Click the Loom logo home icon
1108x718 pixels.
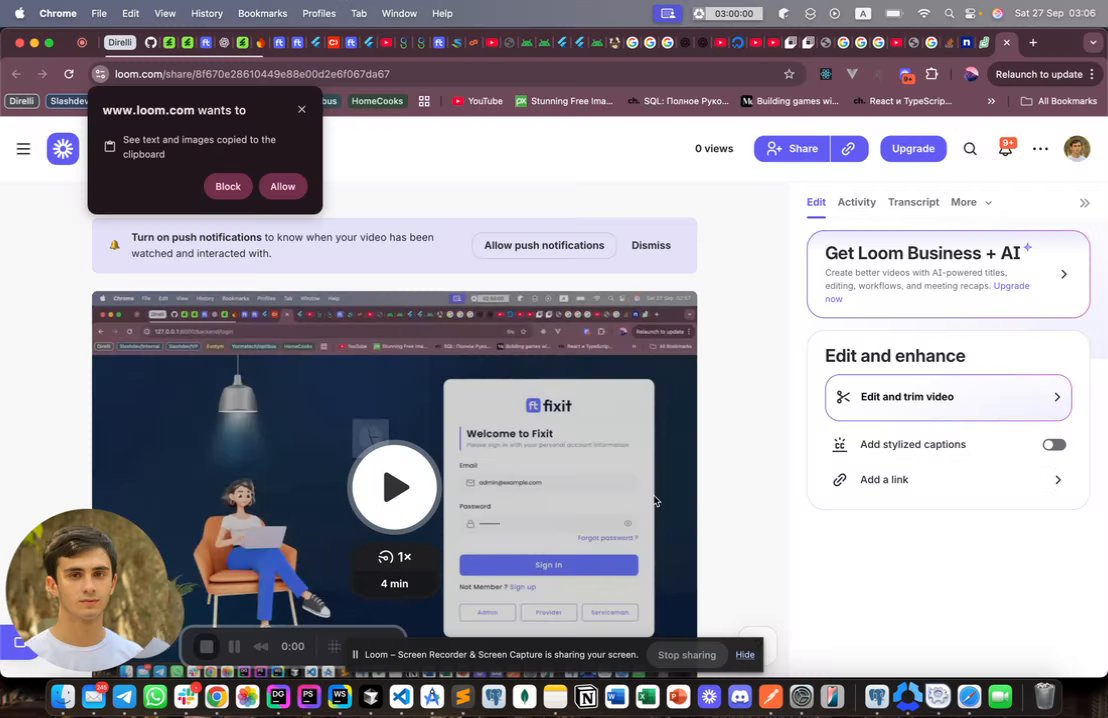(63, 148)
